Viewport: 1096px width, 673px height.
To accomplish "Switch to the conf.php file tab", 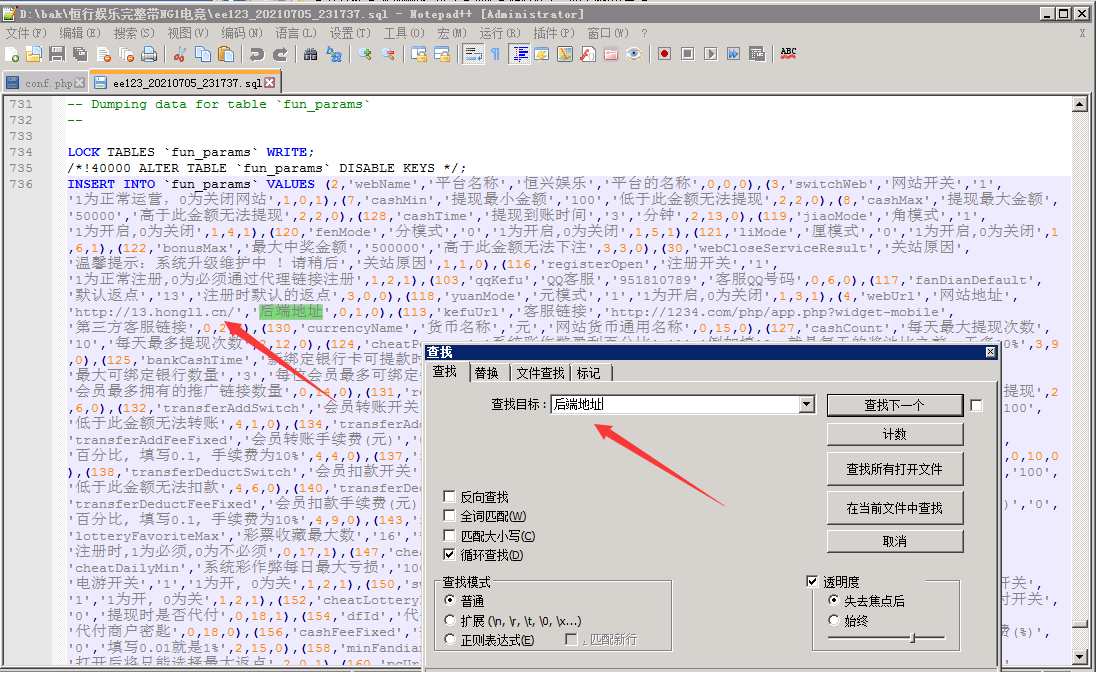I will pos(45,83).
